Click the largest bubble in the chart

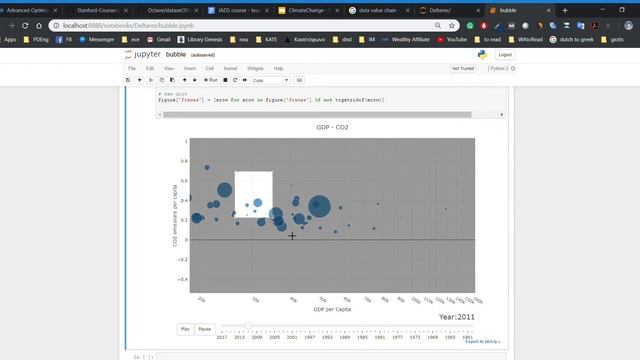point(319,206)
